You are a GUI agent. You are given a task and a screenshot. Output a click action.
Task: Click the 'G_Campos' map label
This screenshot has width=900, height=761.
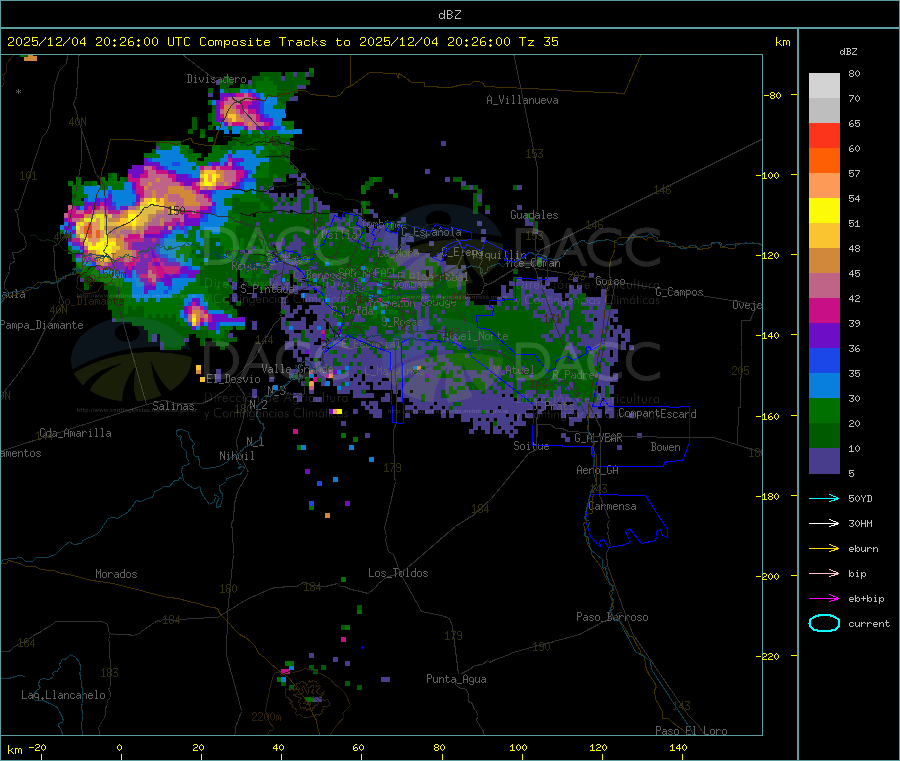(679, 292)
